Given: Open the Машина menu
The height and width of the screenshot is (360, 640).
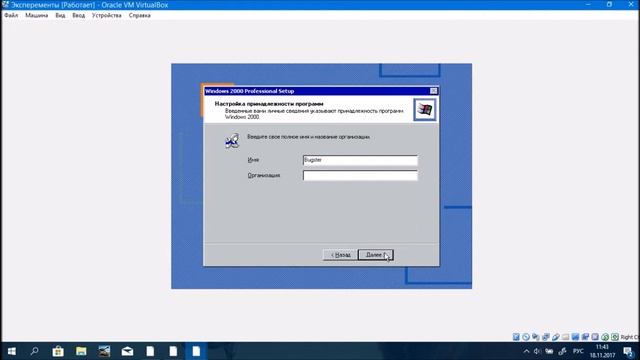Looking at the screenshot, I should [37, 15].
